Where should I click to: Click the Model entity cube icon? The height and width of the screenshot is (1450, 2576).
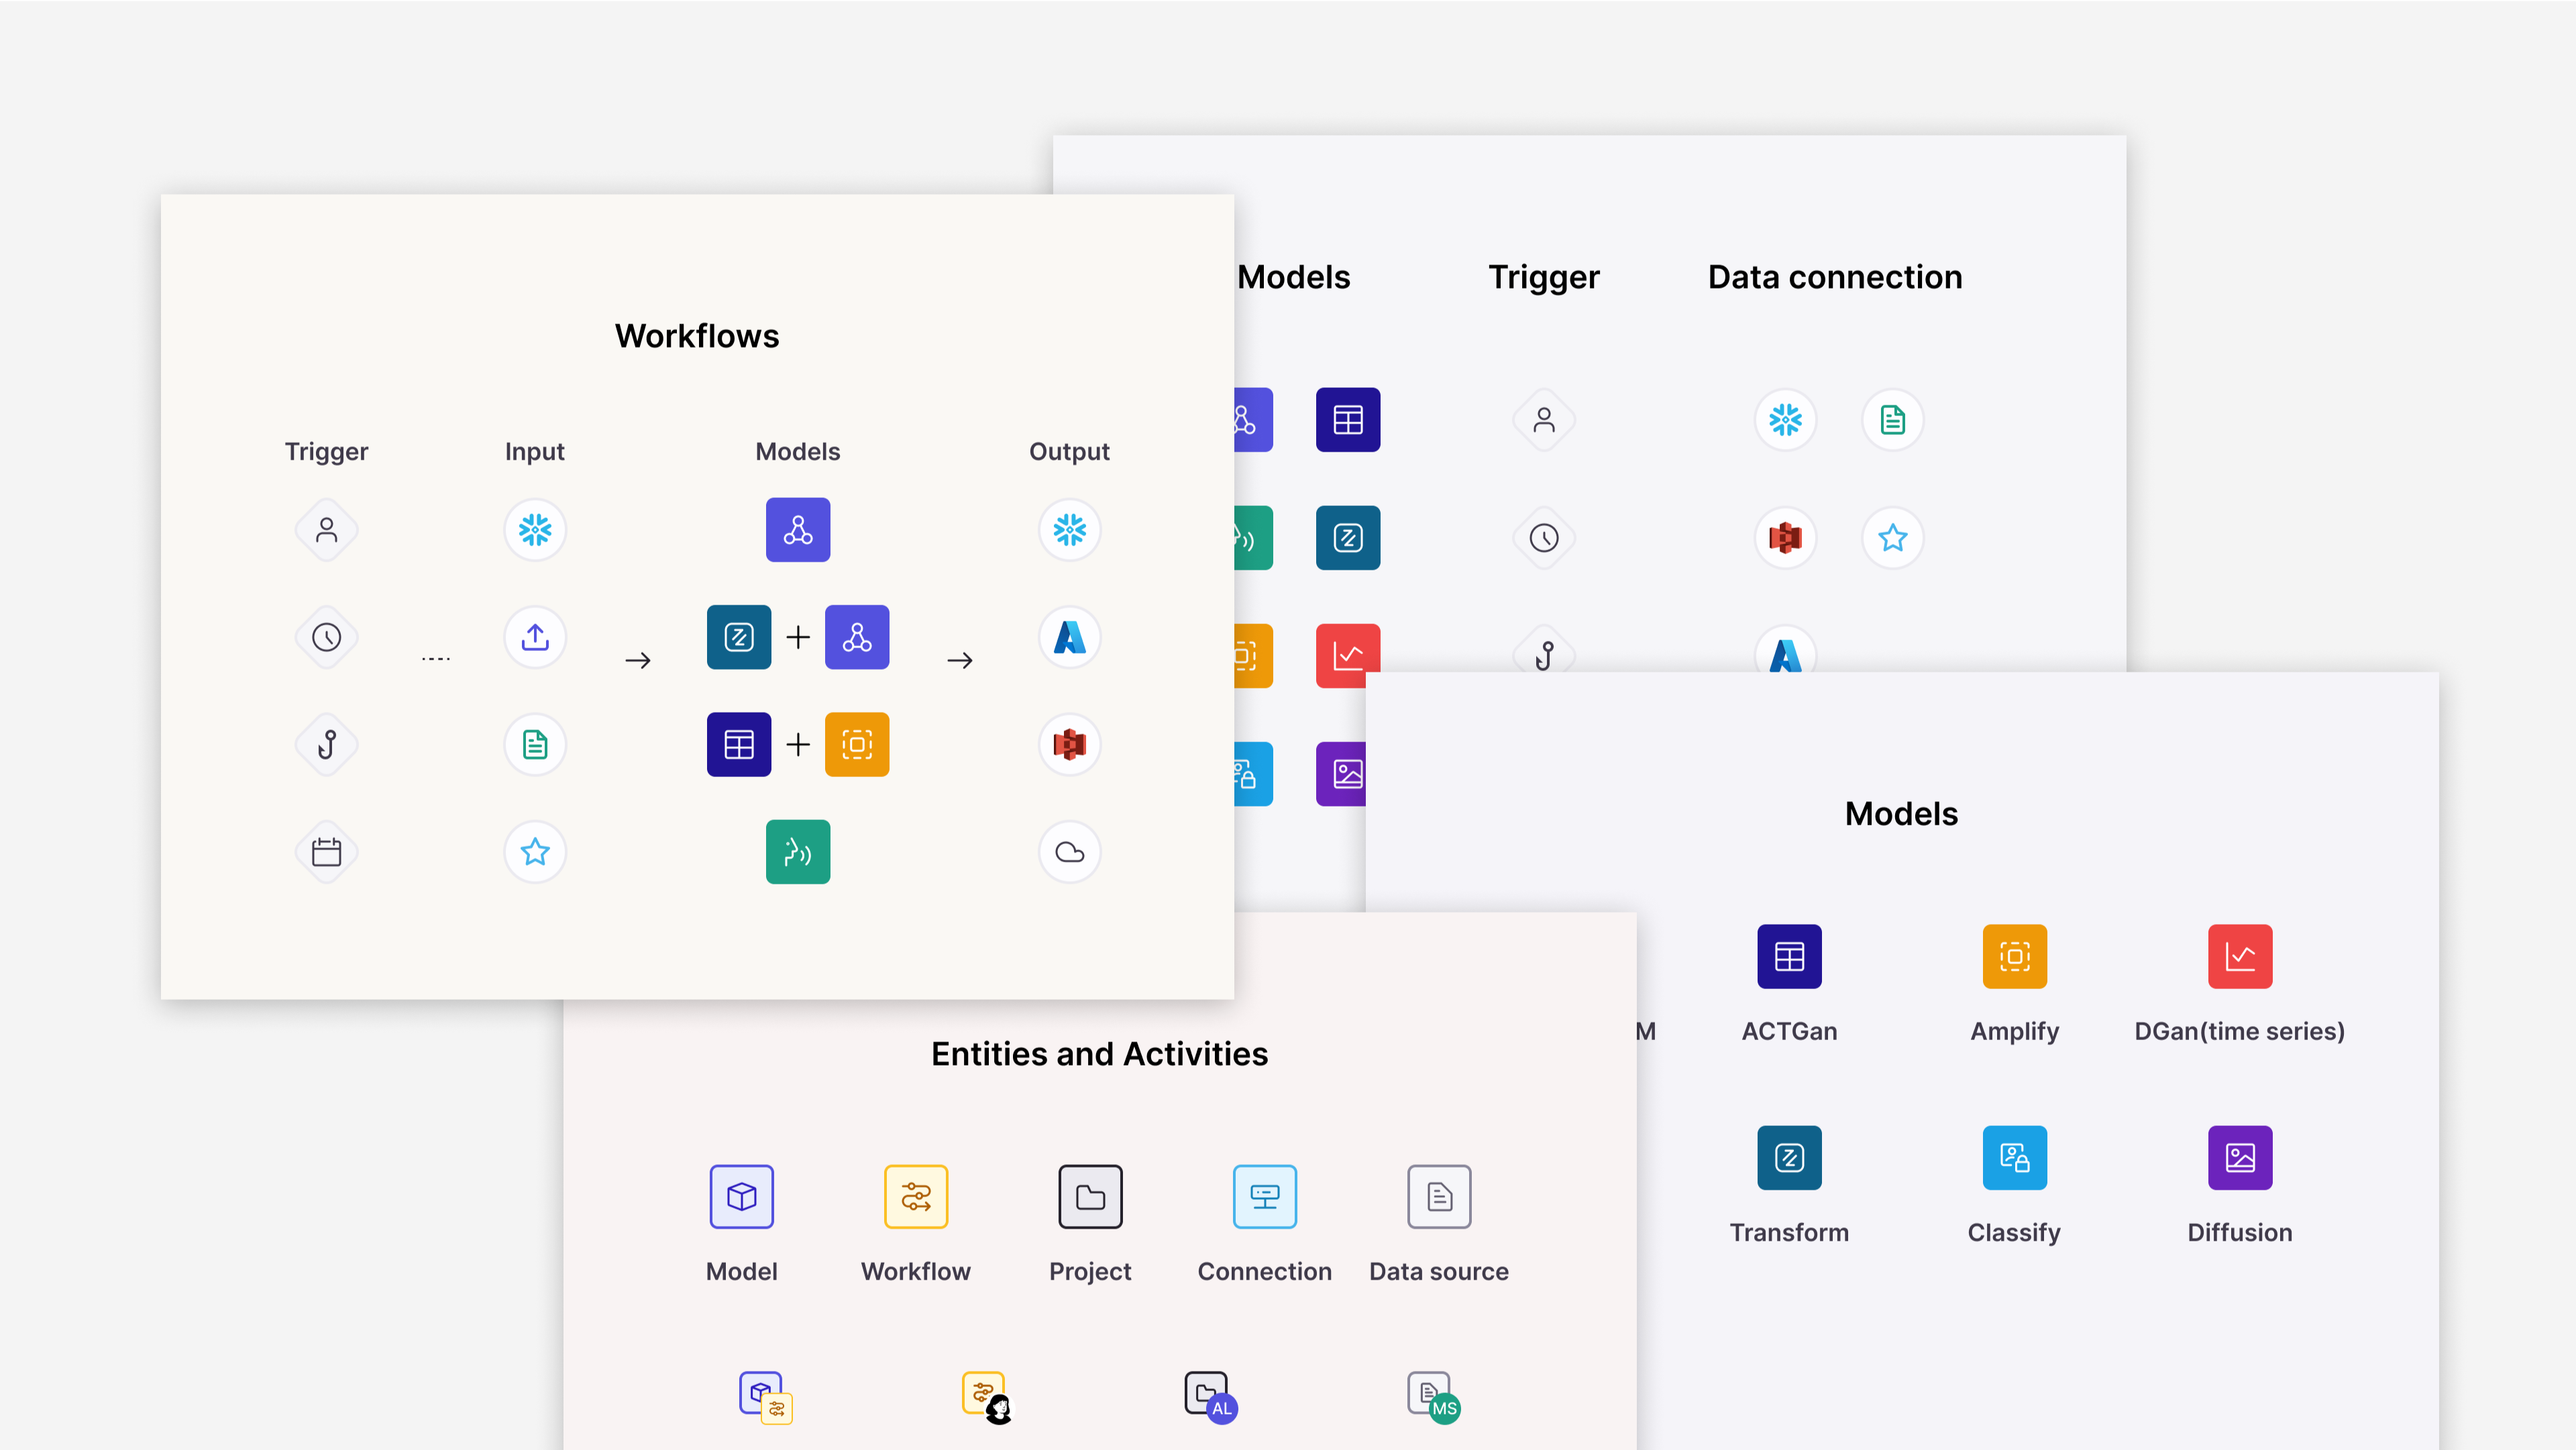741,1196
